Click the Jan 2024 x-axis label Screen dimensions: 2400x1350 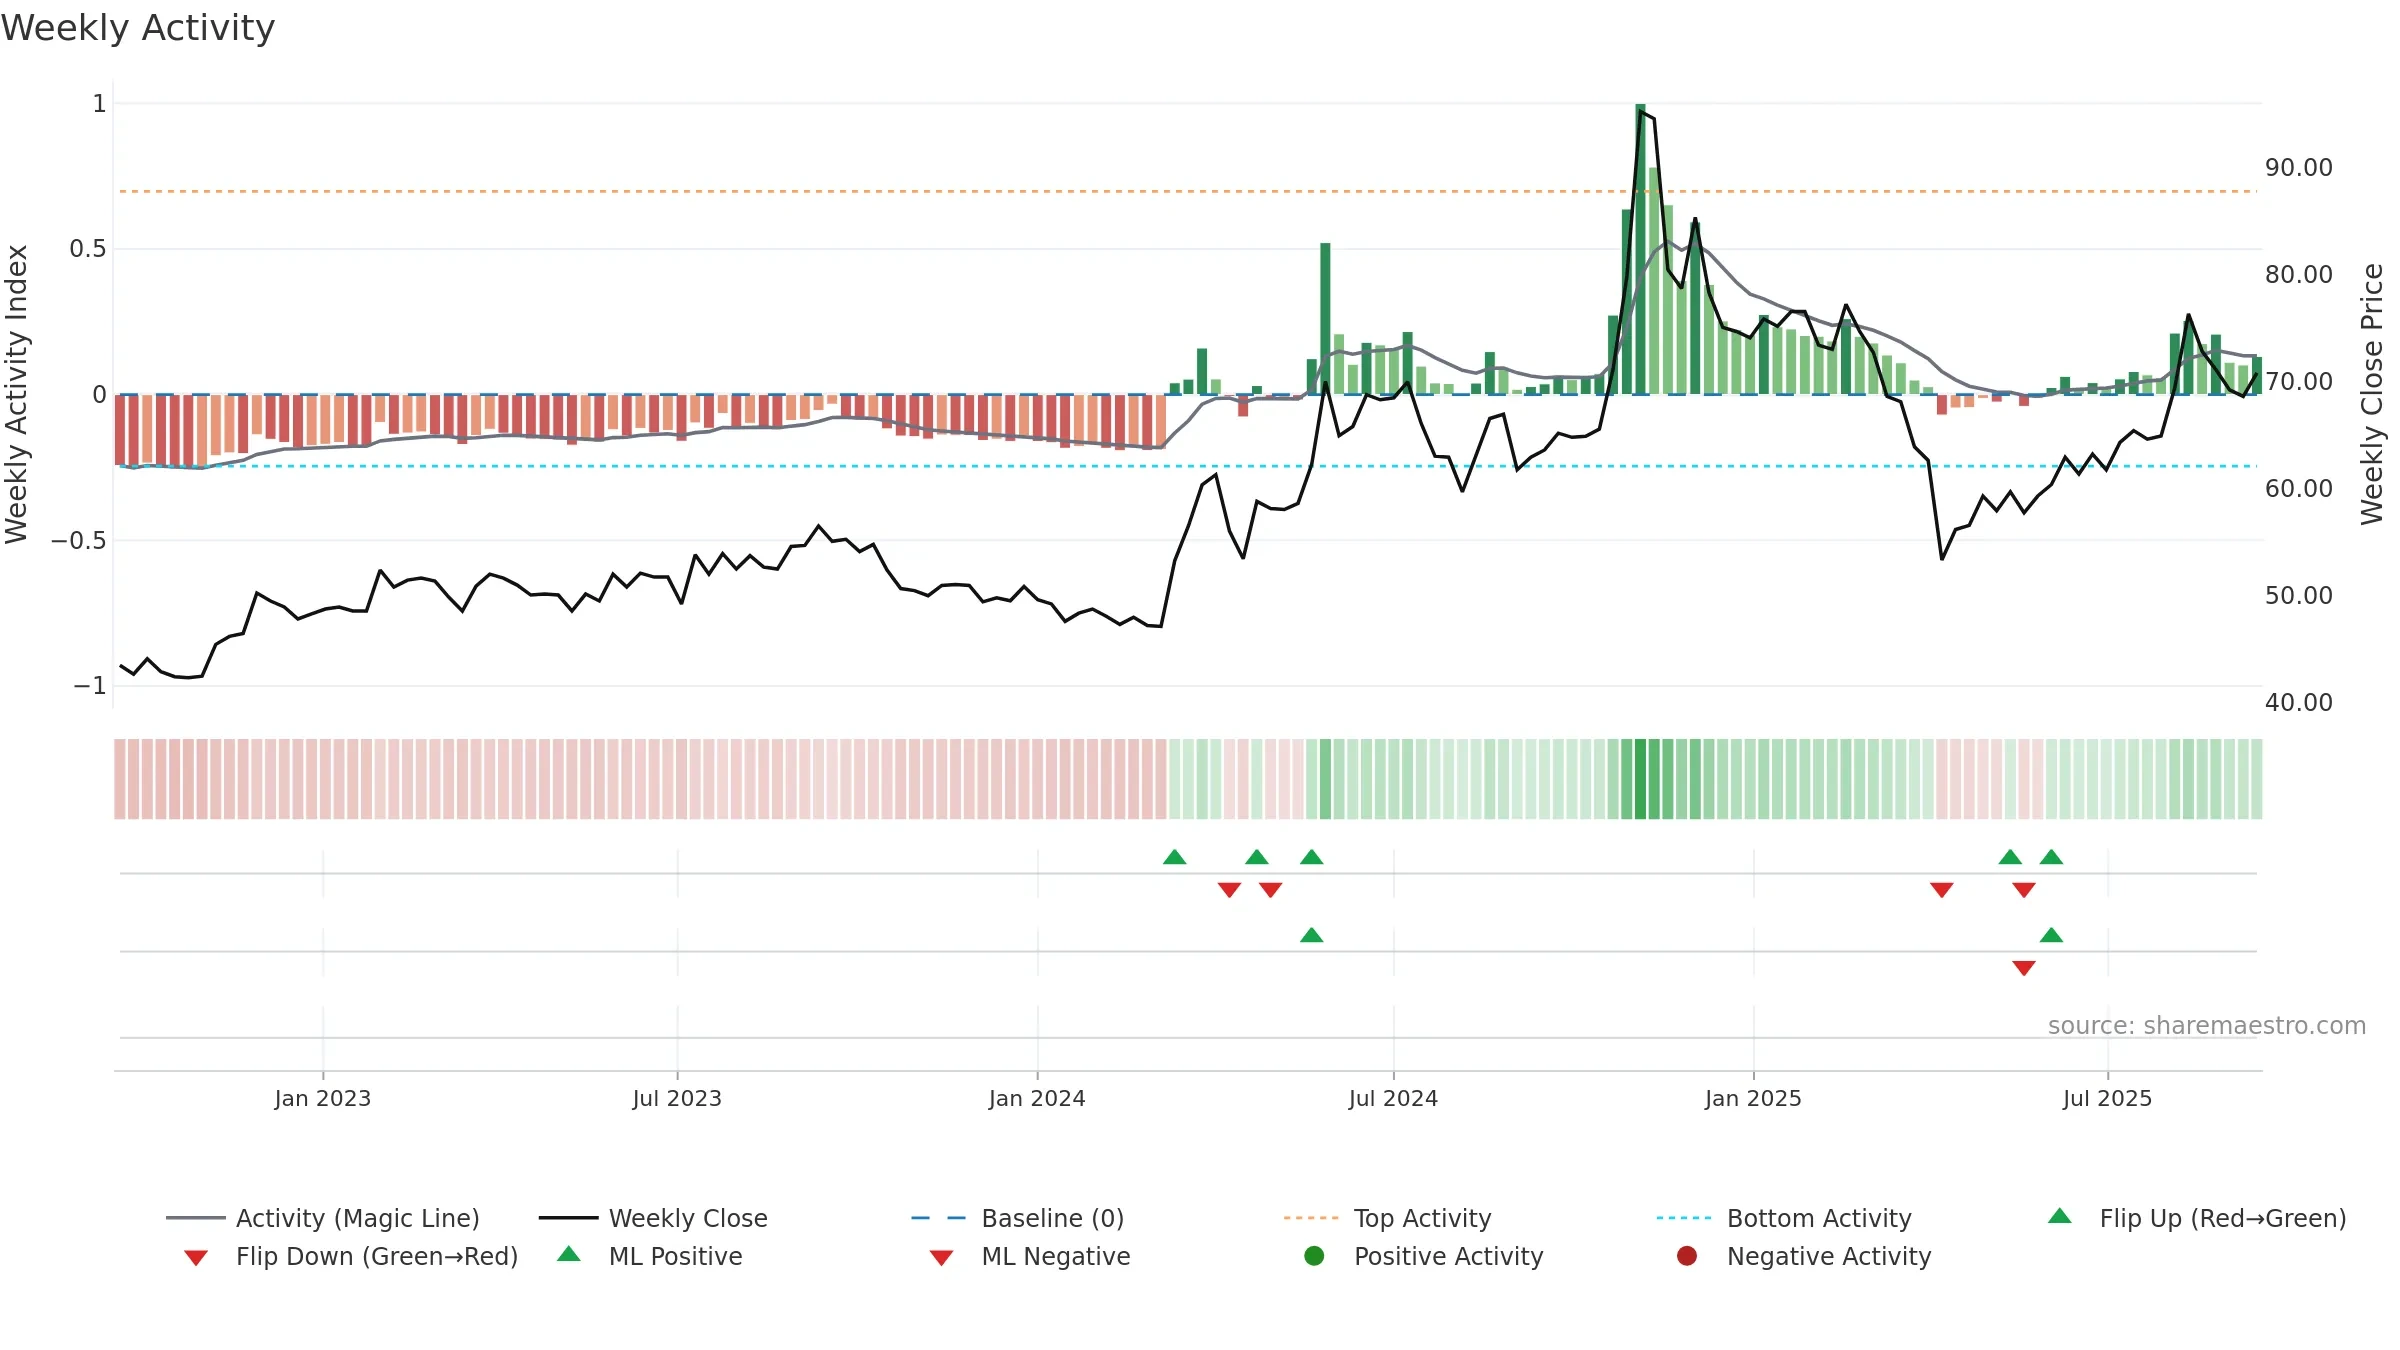(1037, 1099)
